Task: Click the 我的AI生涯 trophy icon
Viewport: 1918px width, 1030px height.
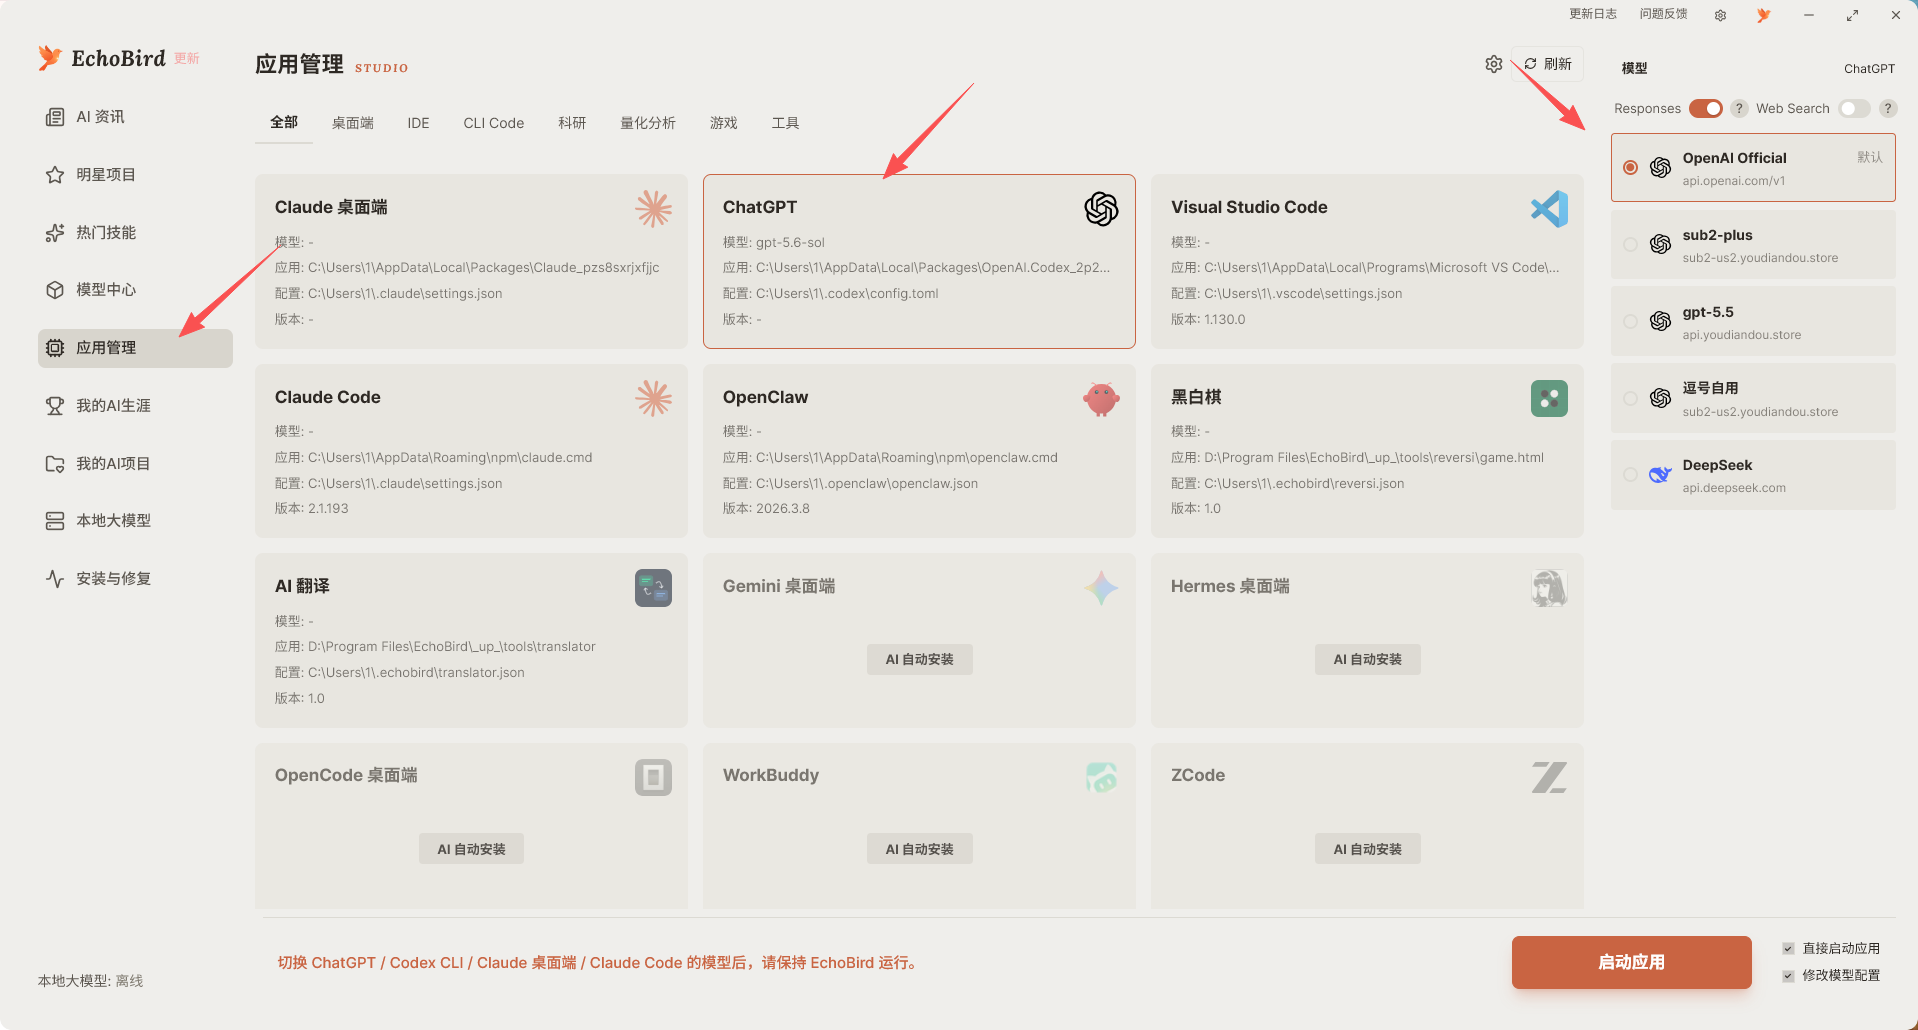Action: coord(55,406)
